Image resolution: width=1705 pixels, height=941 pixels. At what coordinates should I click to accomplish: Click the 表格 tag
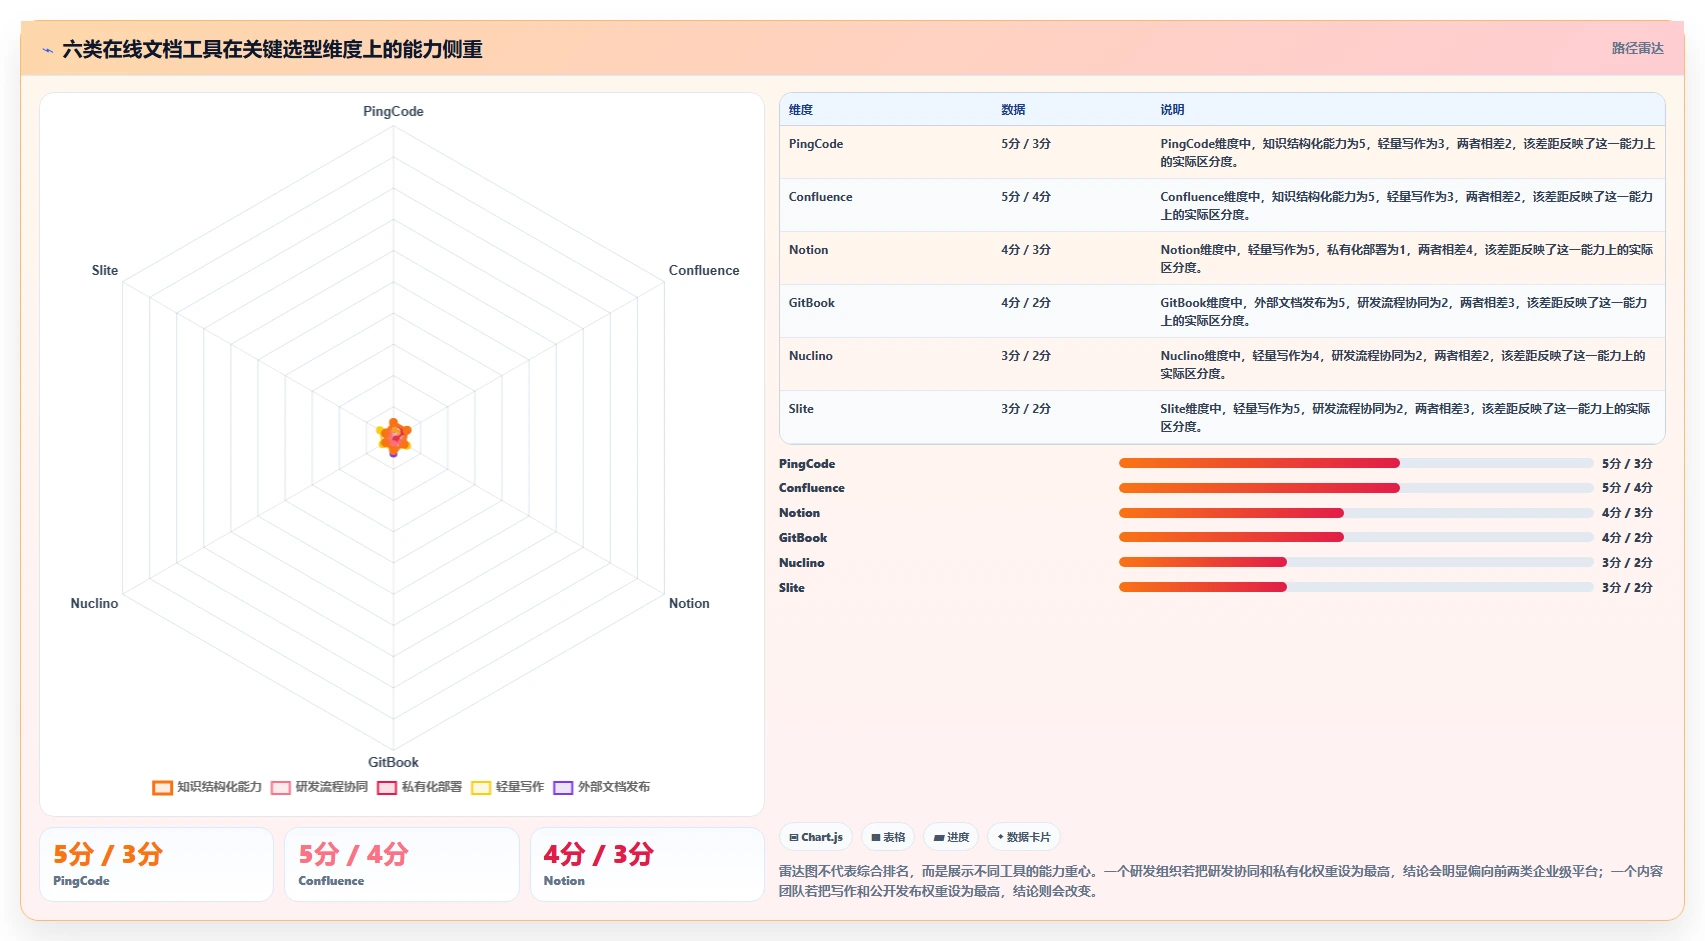pyautogui.click(x=888, y=837)
